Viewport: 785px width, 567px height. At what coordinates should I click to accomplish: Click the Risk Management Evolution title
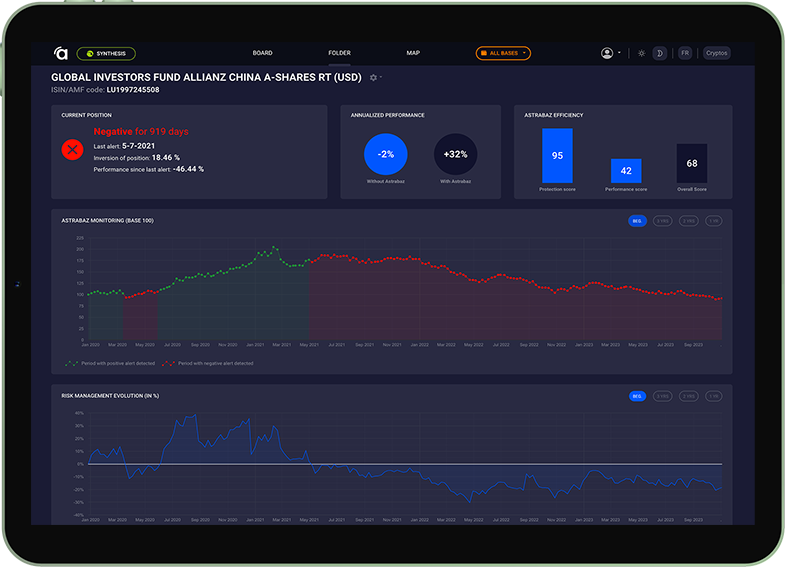[x=110, y=396]
